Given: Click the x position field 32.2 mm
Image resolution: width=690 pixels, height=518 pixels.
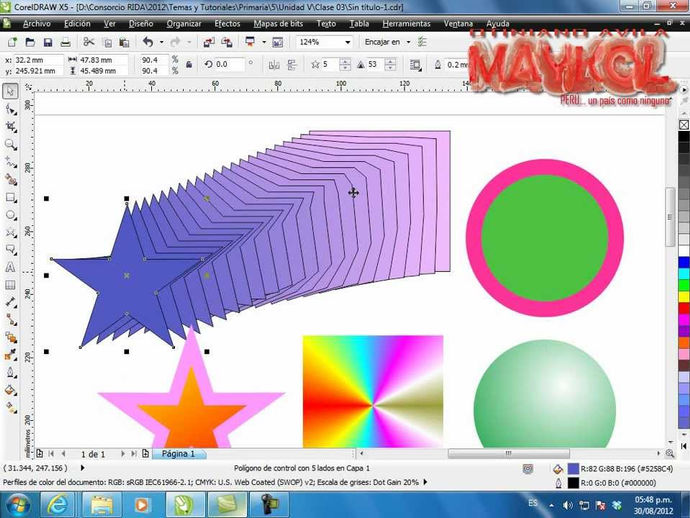Looking at the screenshot, I should click(39, 60).
